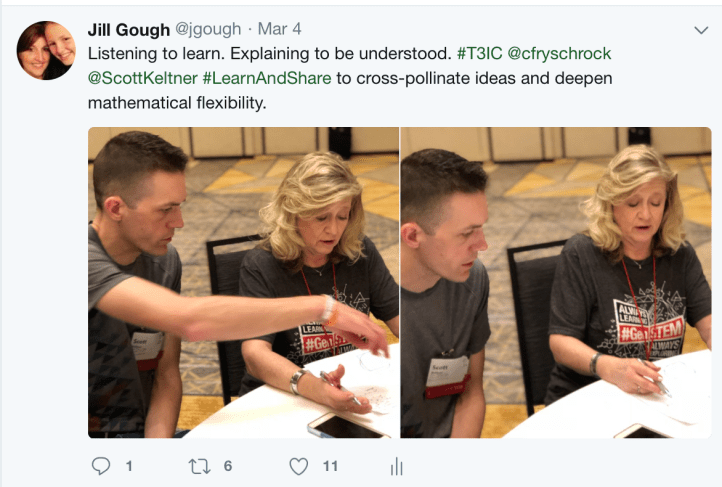View the left photo of the tweet

click(x=244, y=282)
